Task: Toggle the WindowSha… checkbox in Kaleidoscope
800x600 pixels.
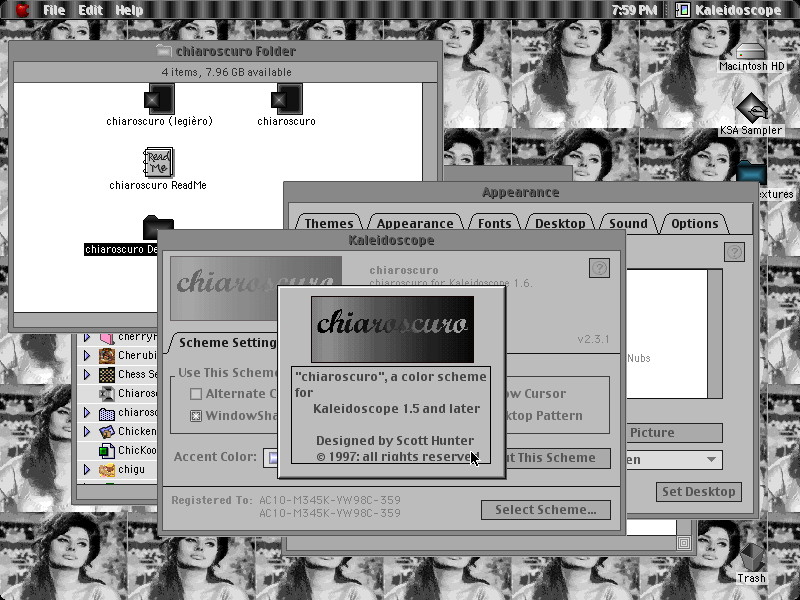Action: click(x=196, y=416)
